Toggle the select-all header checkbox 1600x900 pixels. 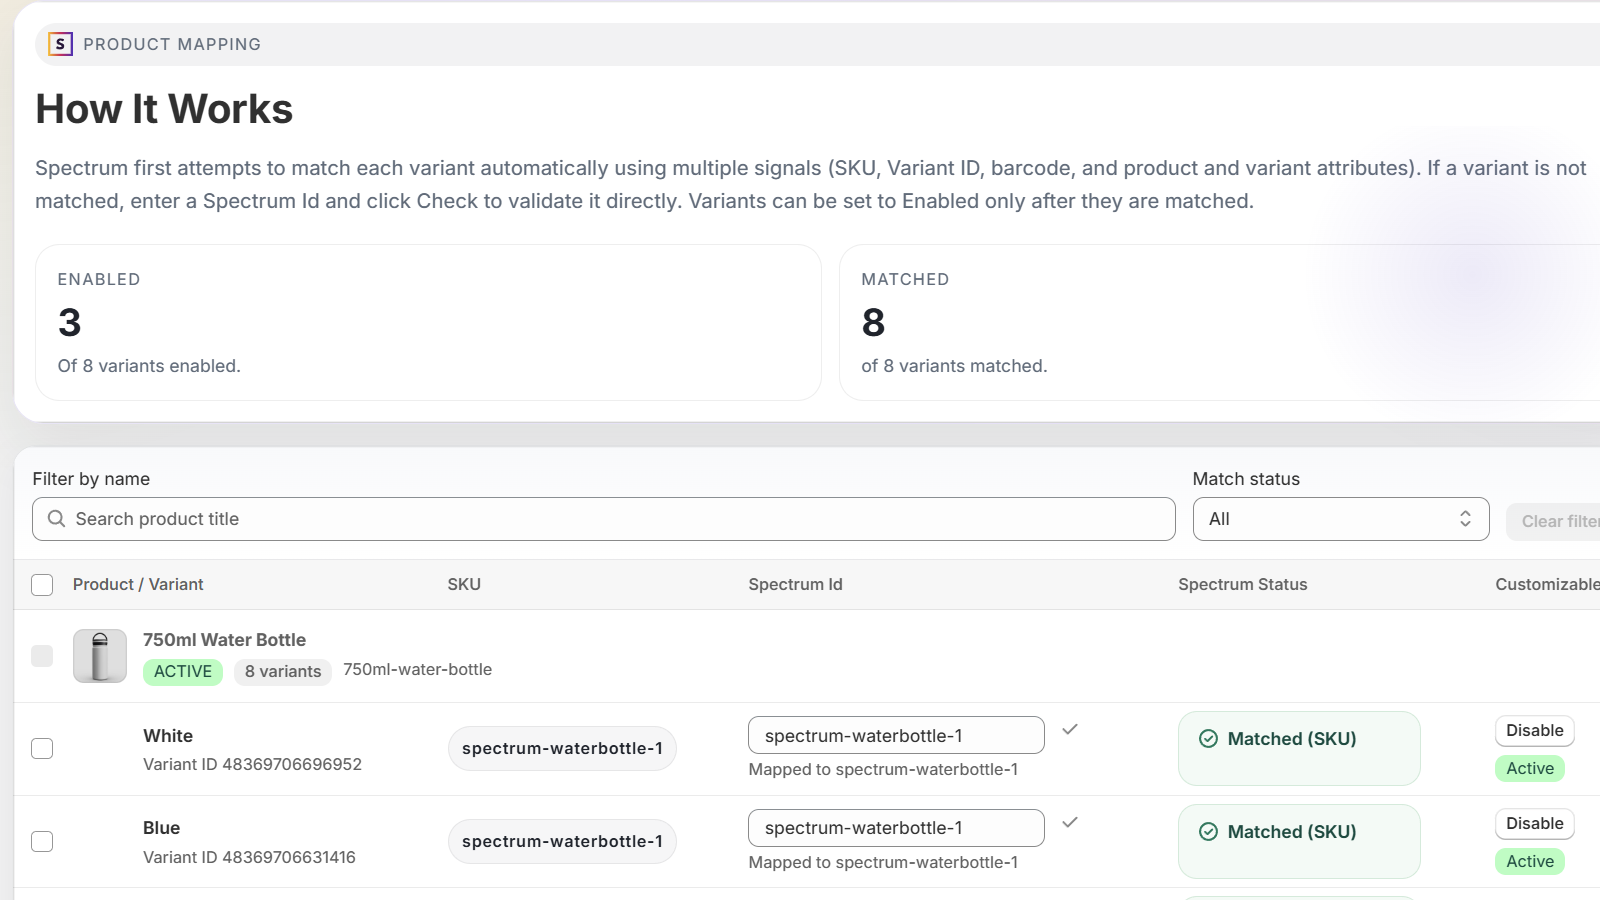(x=42, y=585)
